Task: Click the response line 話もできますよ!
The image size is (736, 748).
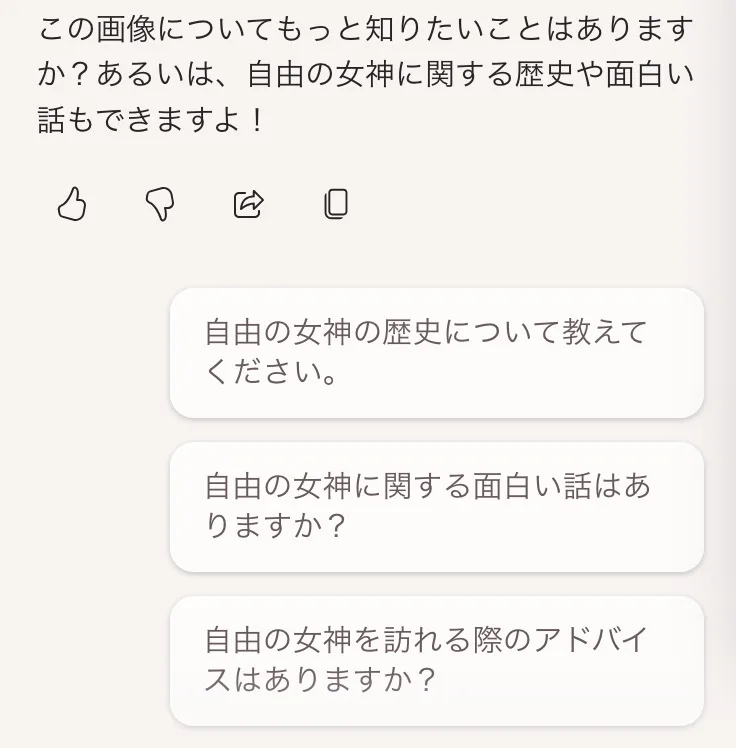Action: click(151, 120)
